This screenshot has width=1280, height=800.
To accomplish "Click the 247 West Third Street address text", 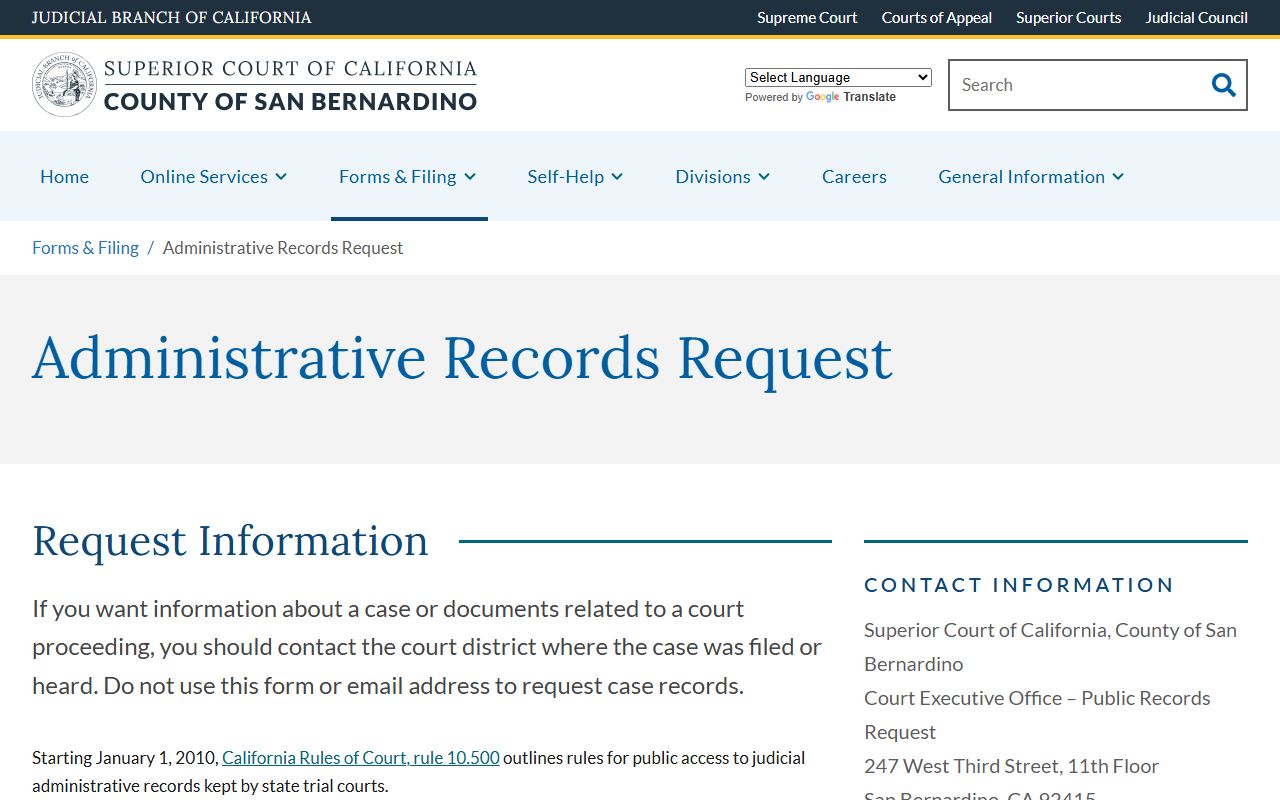I will point(1011,766).
